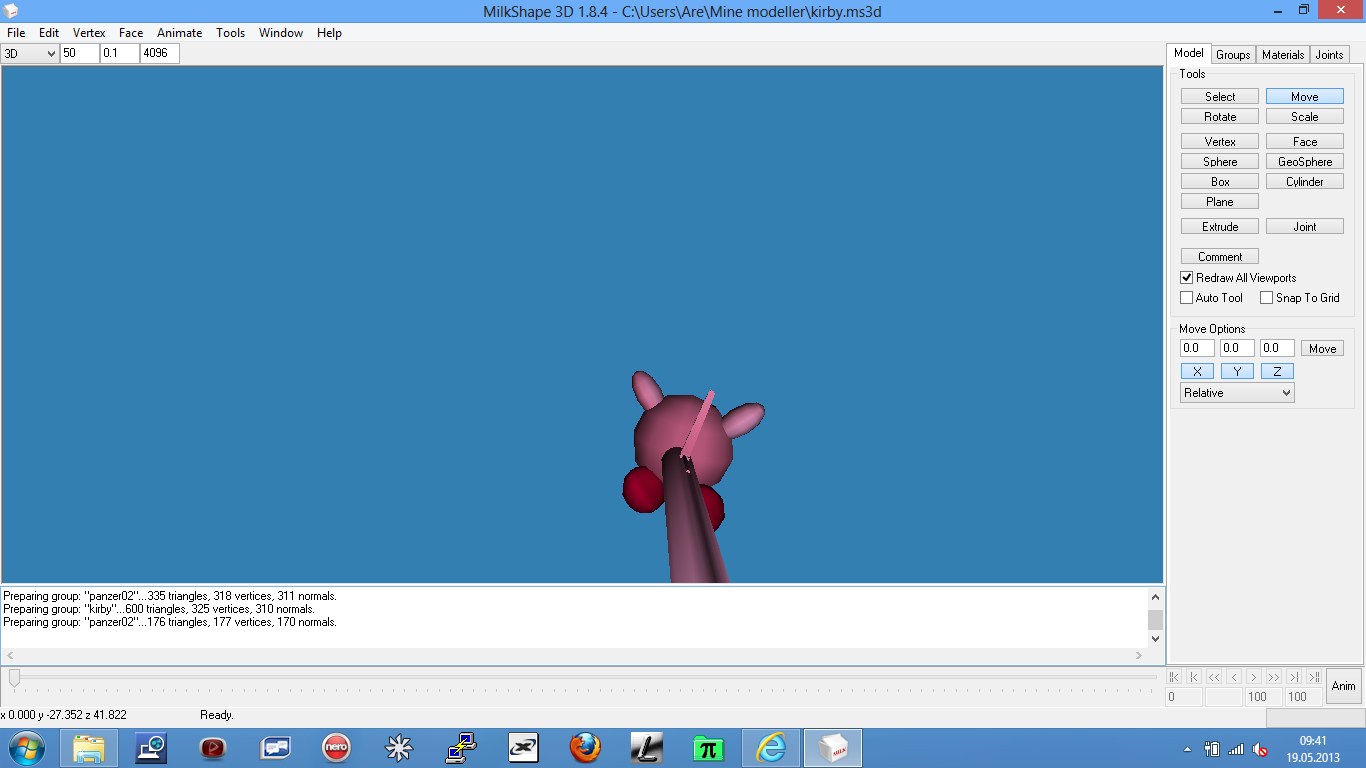Enable the Auto Tool checkbox
Screen dimensions: 1366x768
(1187, 298)
